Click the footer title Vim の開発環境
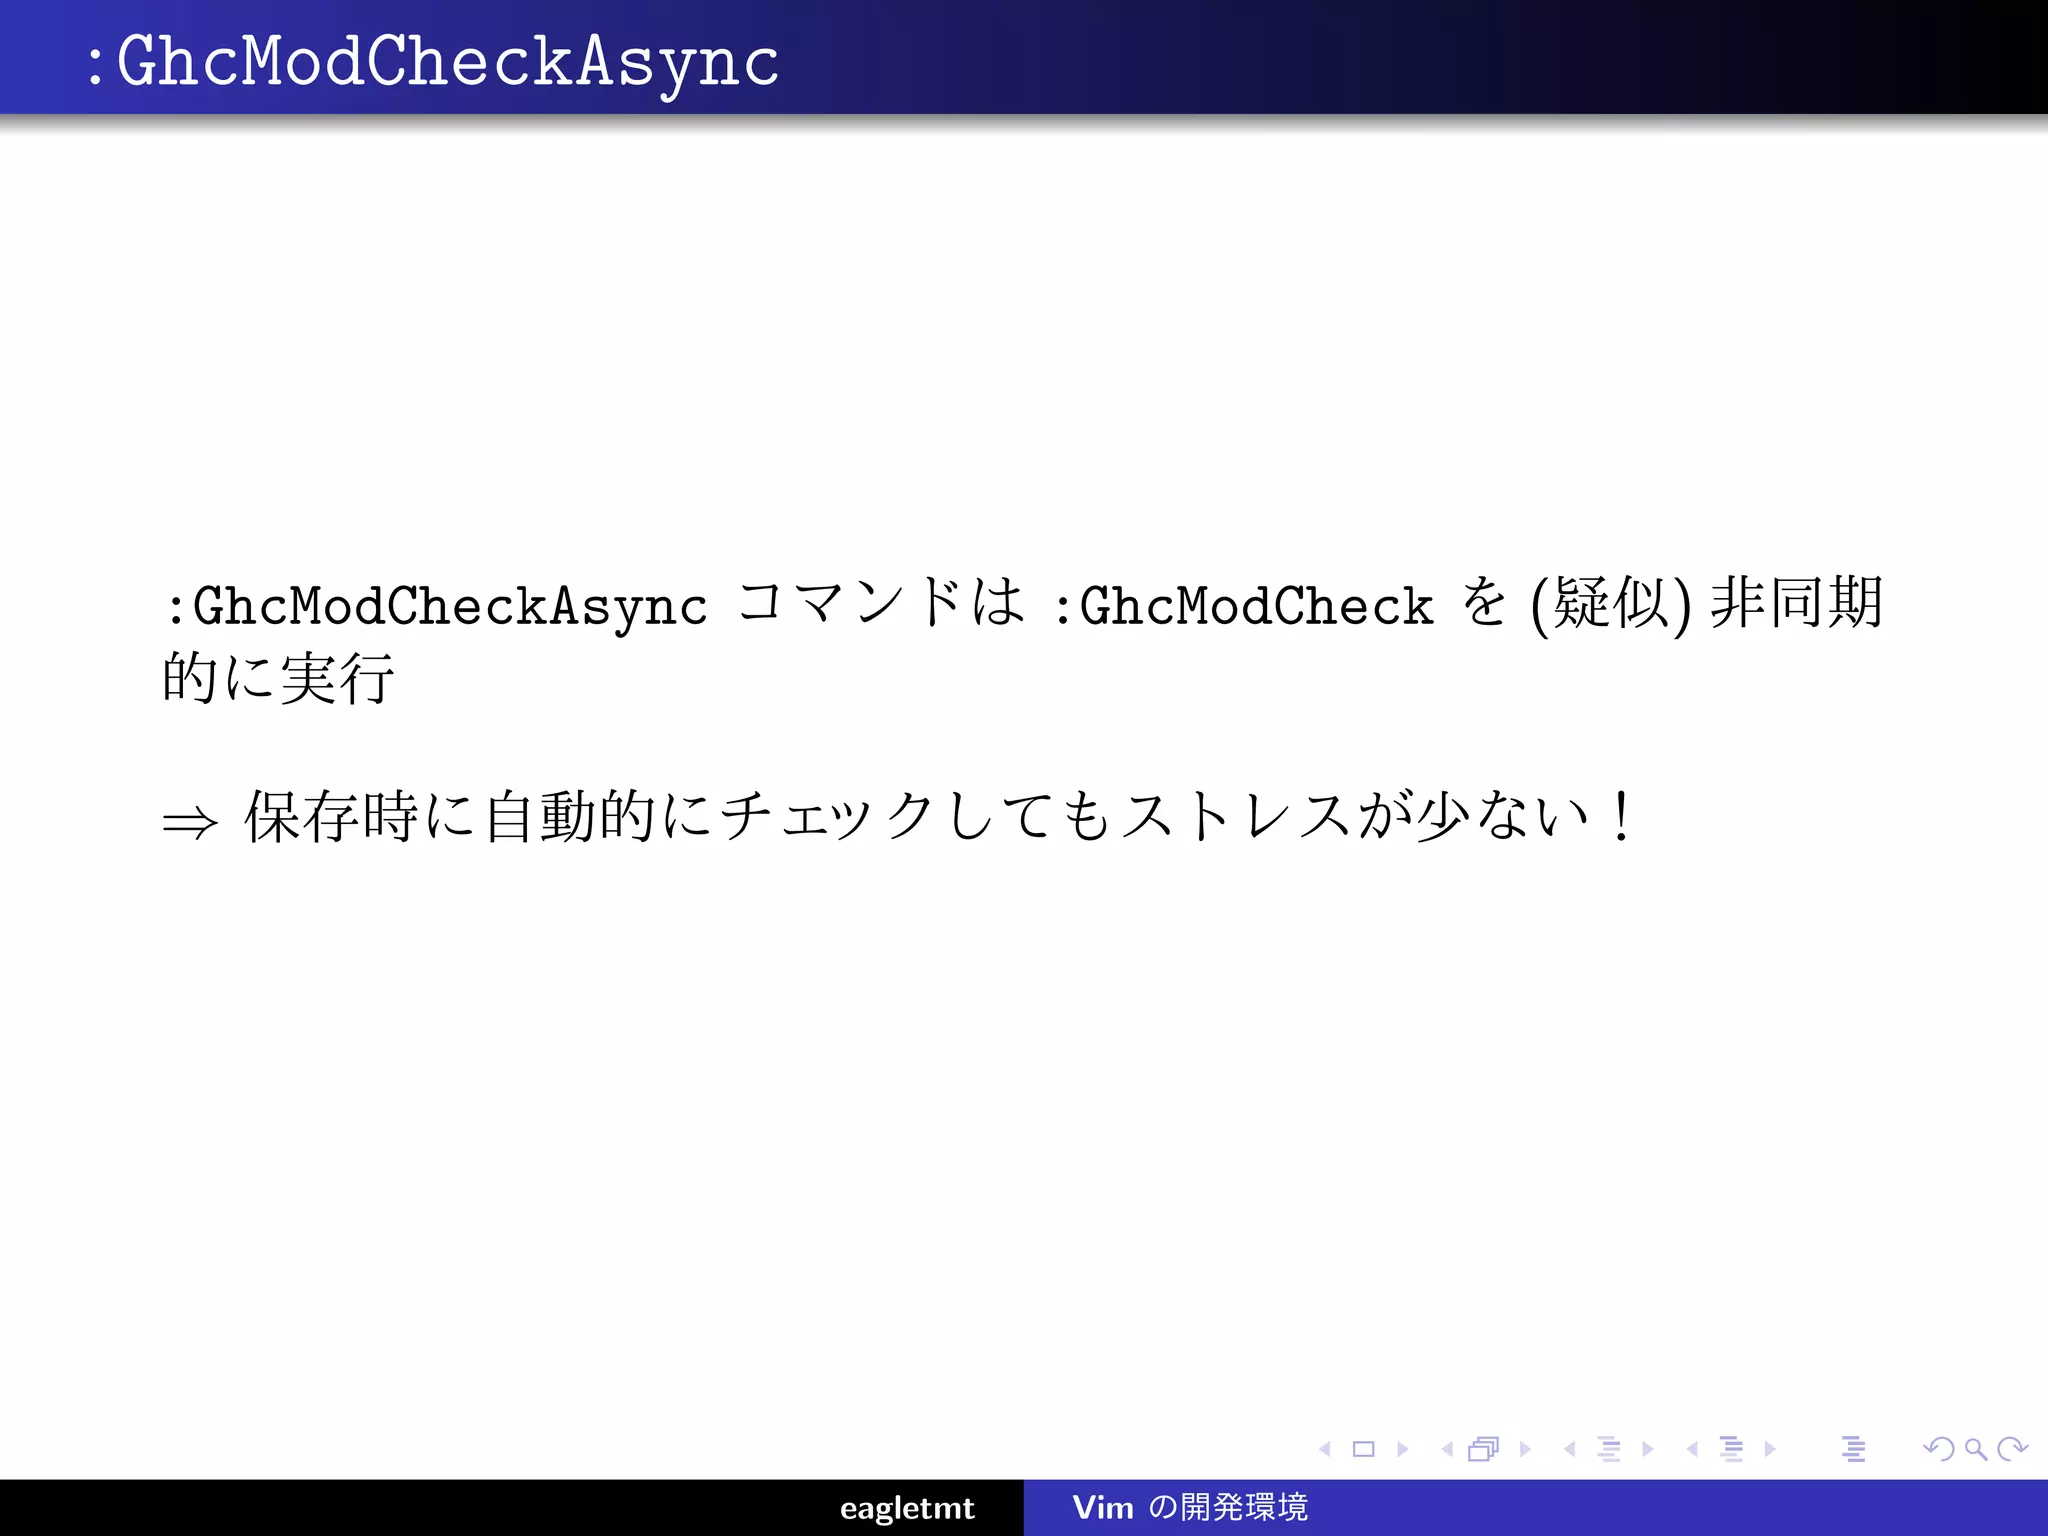Screen dimensions: 2048x1536 point(1190,1507)
